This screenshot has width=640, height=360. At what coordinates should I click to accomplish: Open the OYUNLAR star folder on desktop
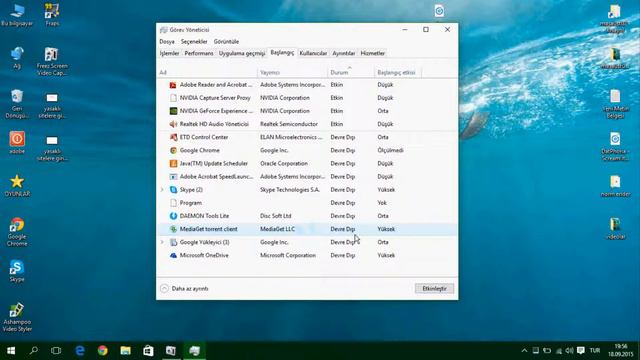[17, 186]
